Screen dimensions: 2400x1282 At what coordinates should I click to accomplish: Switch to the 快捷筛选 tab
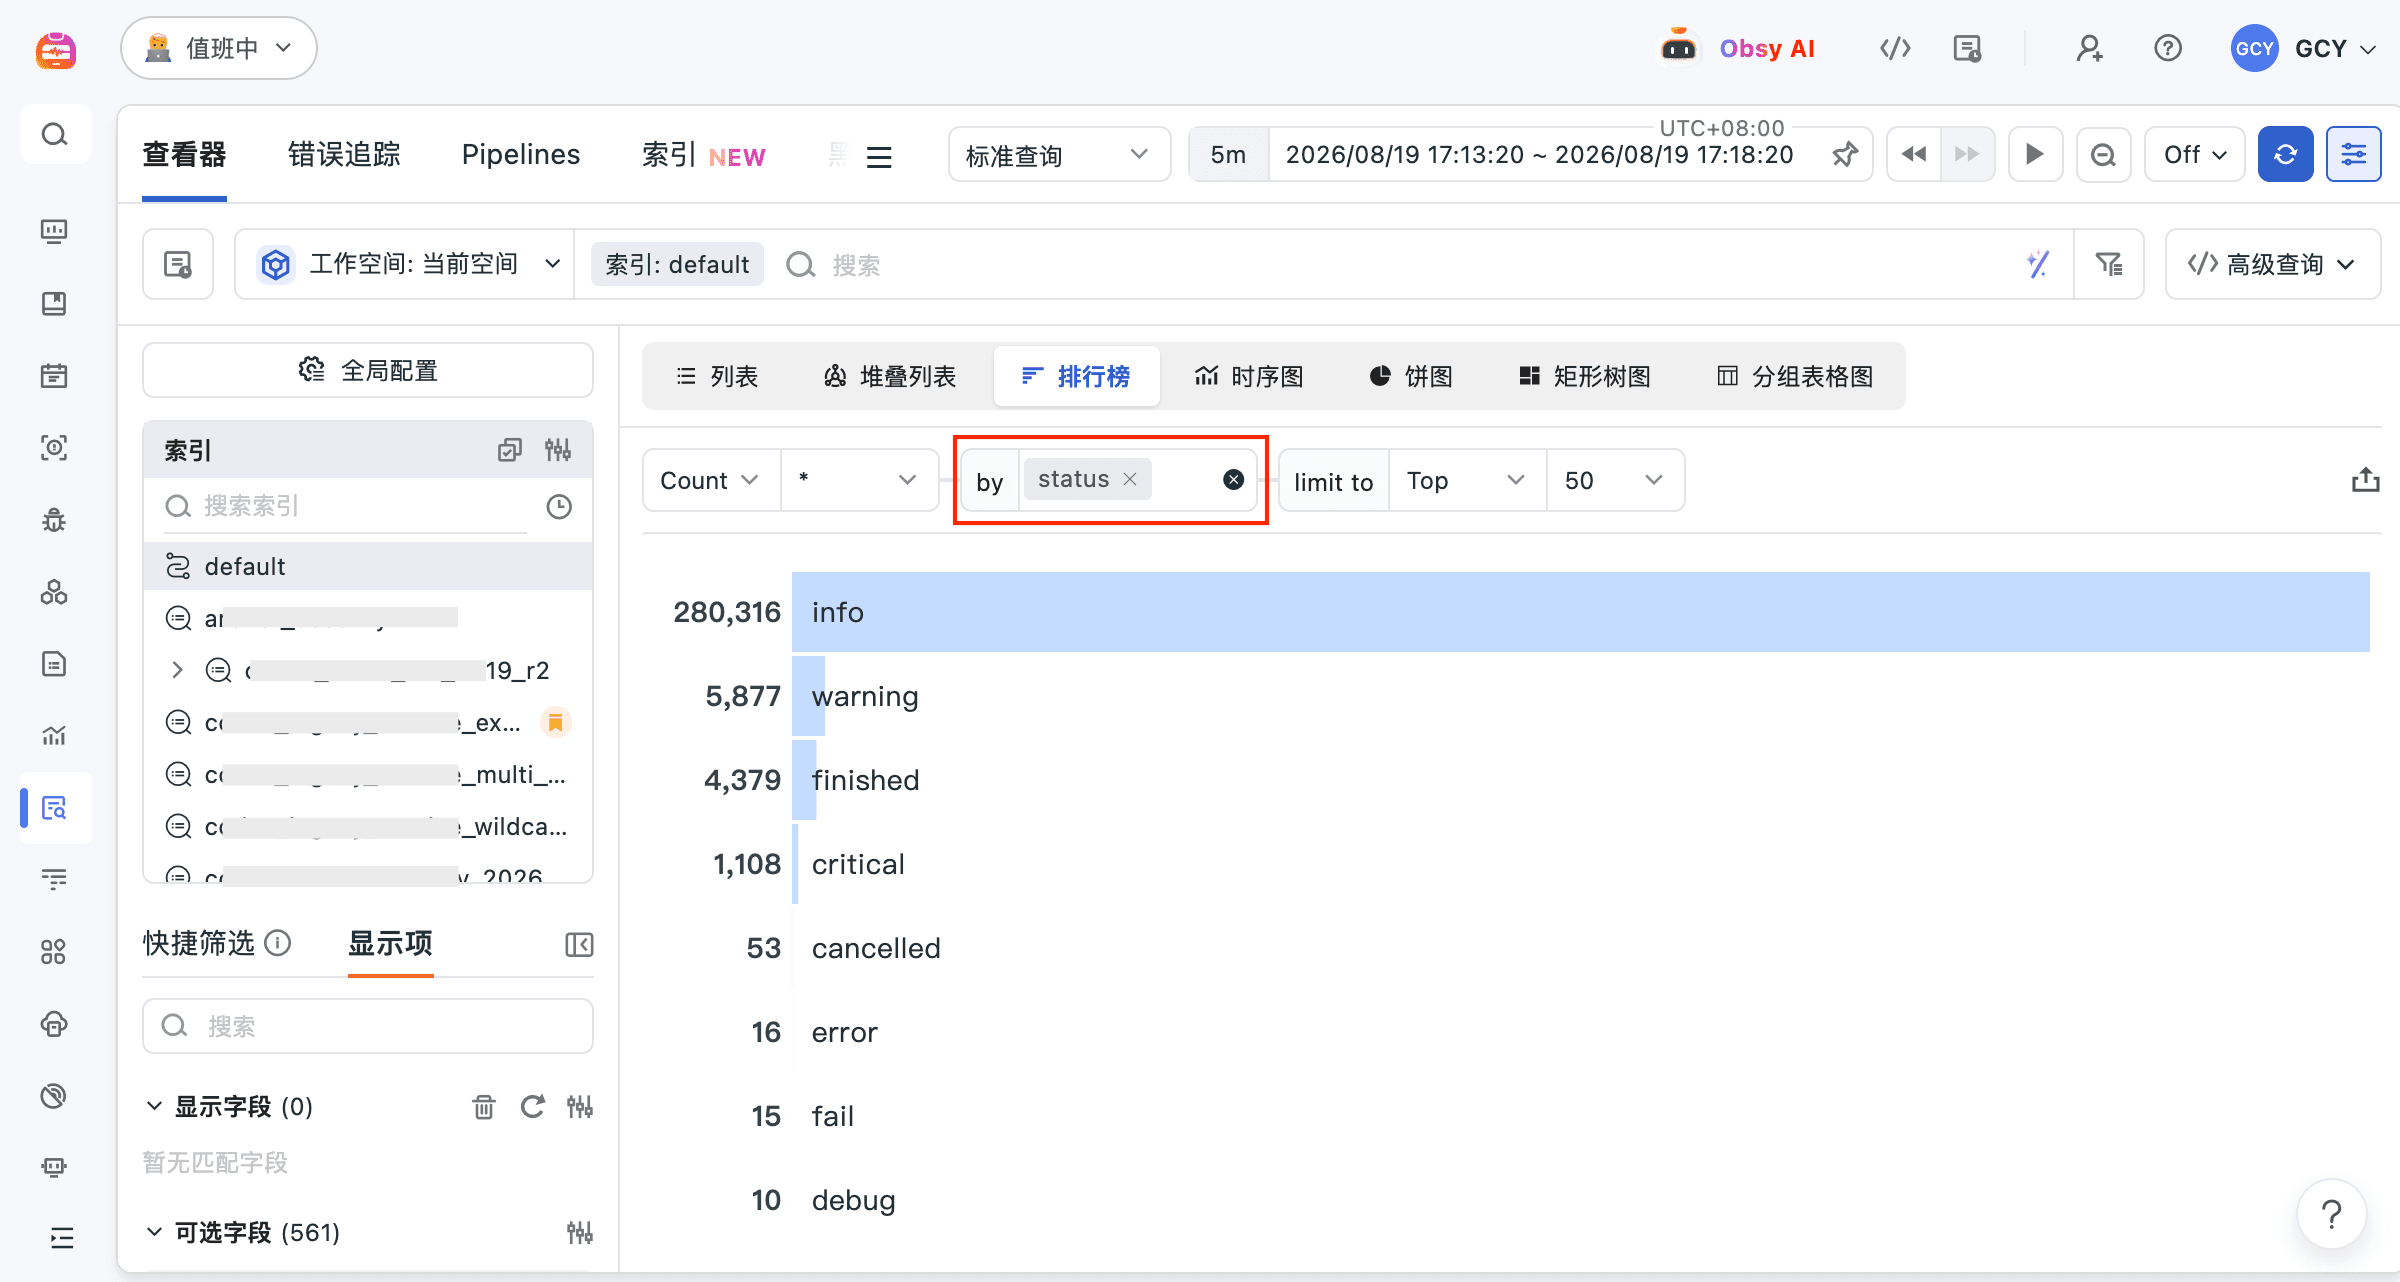pyautogui.click(x=199, y=943)
